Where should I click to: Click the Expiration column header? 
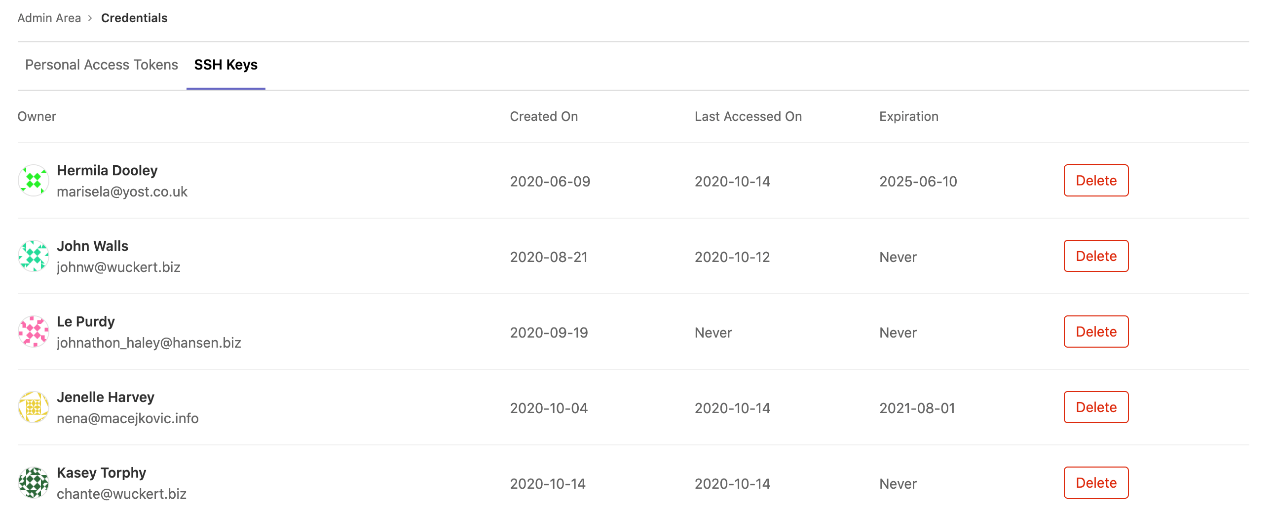(908, 117)
